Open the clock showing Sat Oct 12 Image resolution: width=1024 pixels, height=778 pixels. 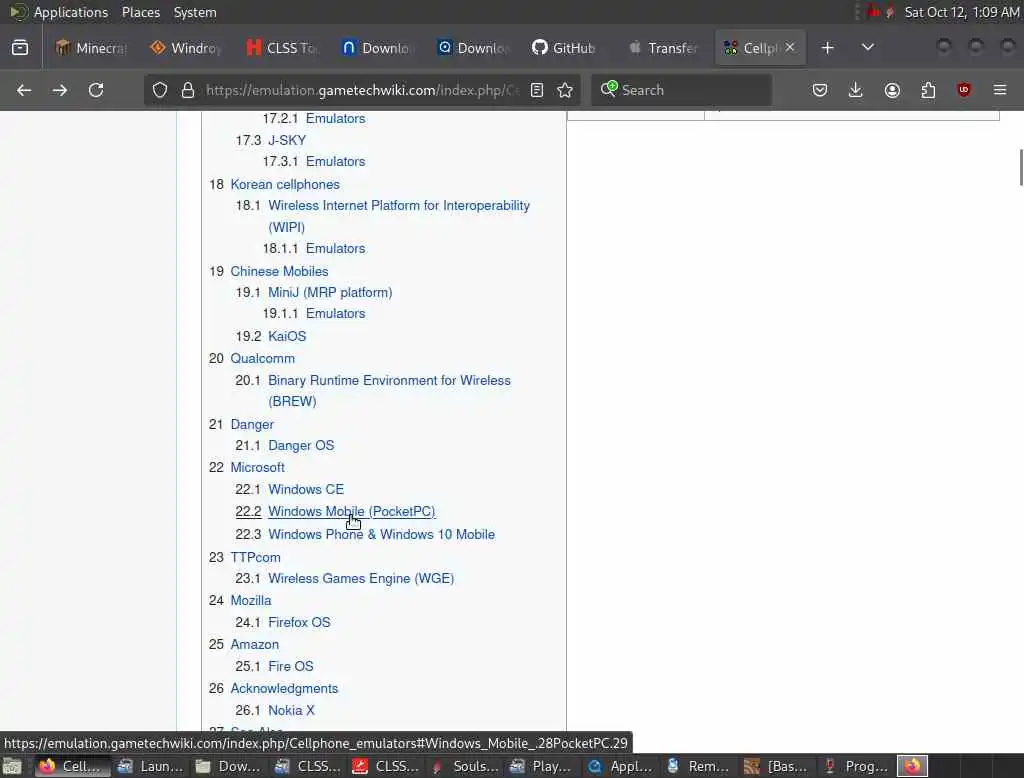coord(961,12)
